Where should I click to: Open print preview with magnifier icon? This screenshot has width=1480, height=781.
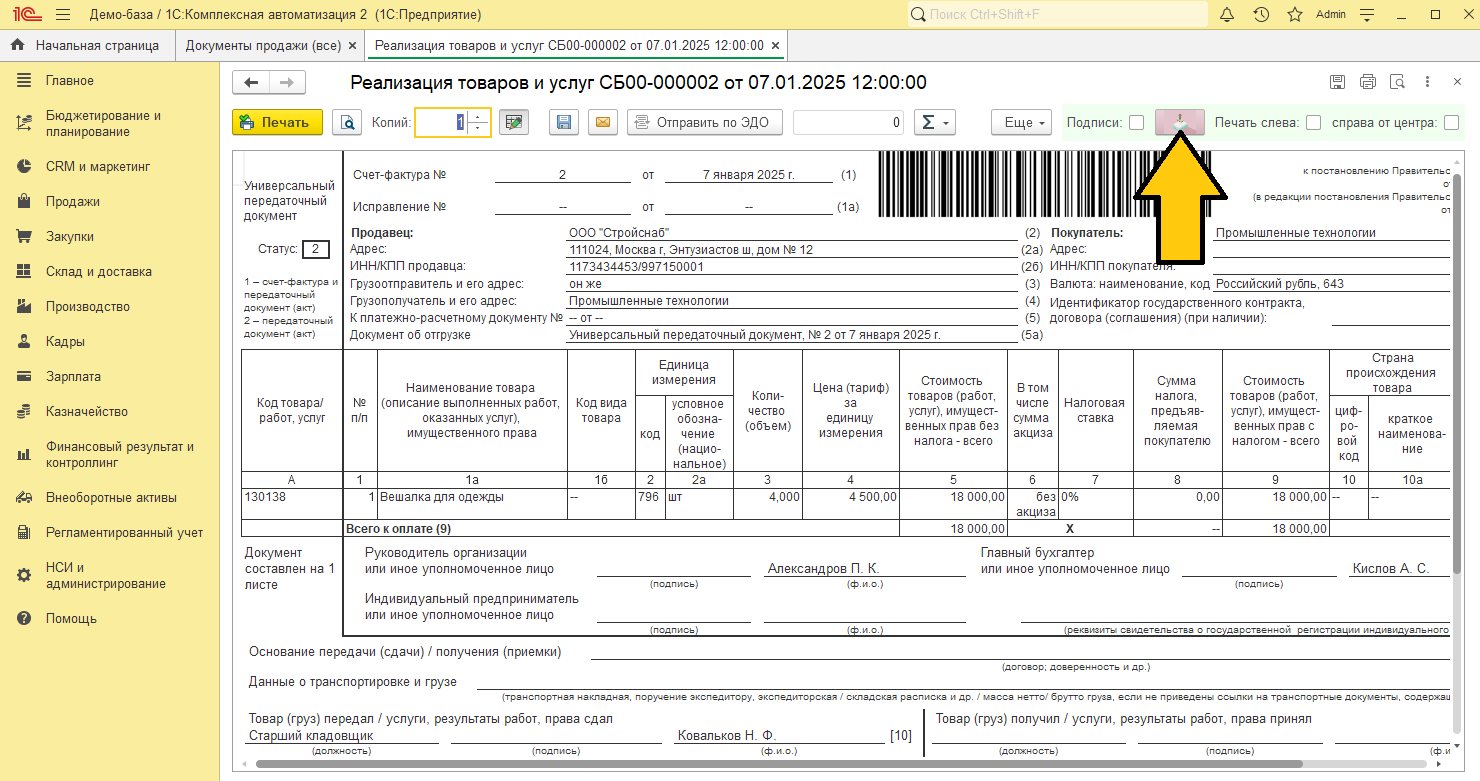pyautogui.click(x=347, y=122)
